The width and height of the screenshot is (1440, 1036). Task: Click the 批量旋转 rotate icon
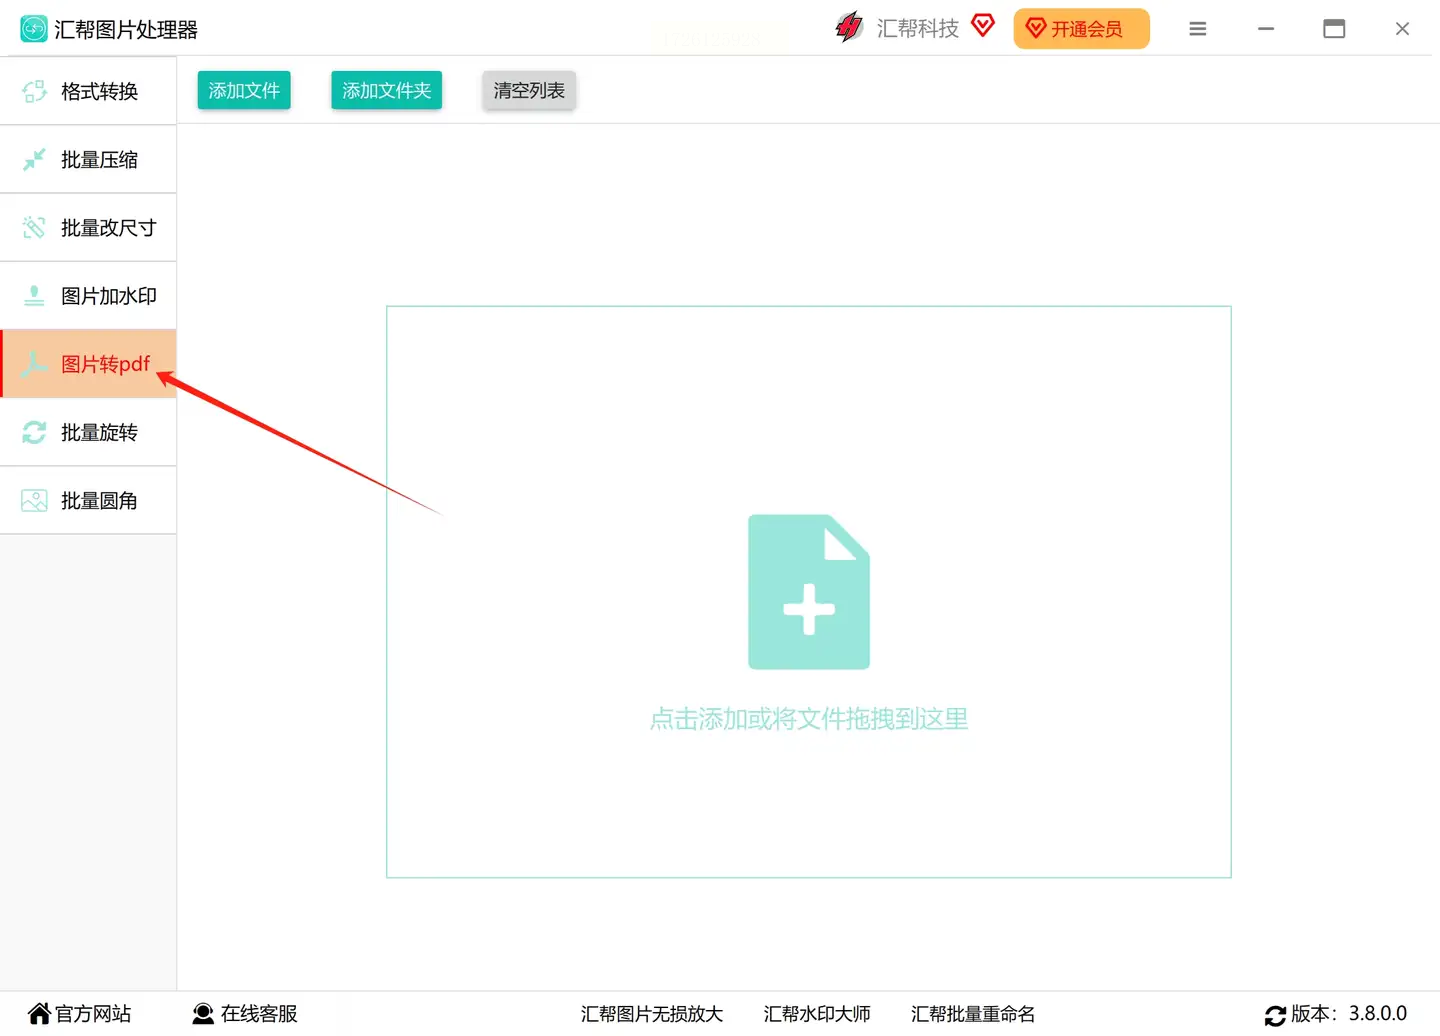tap(34, 432)
